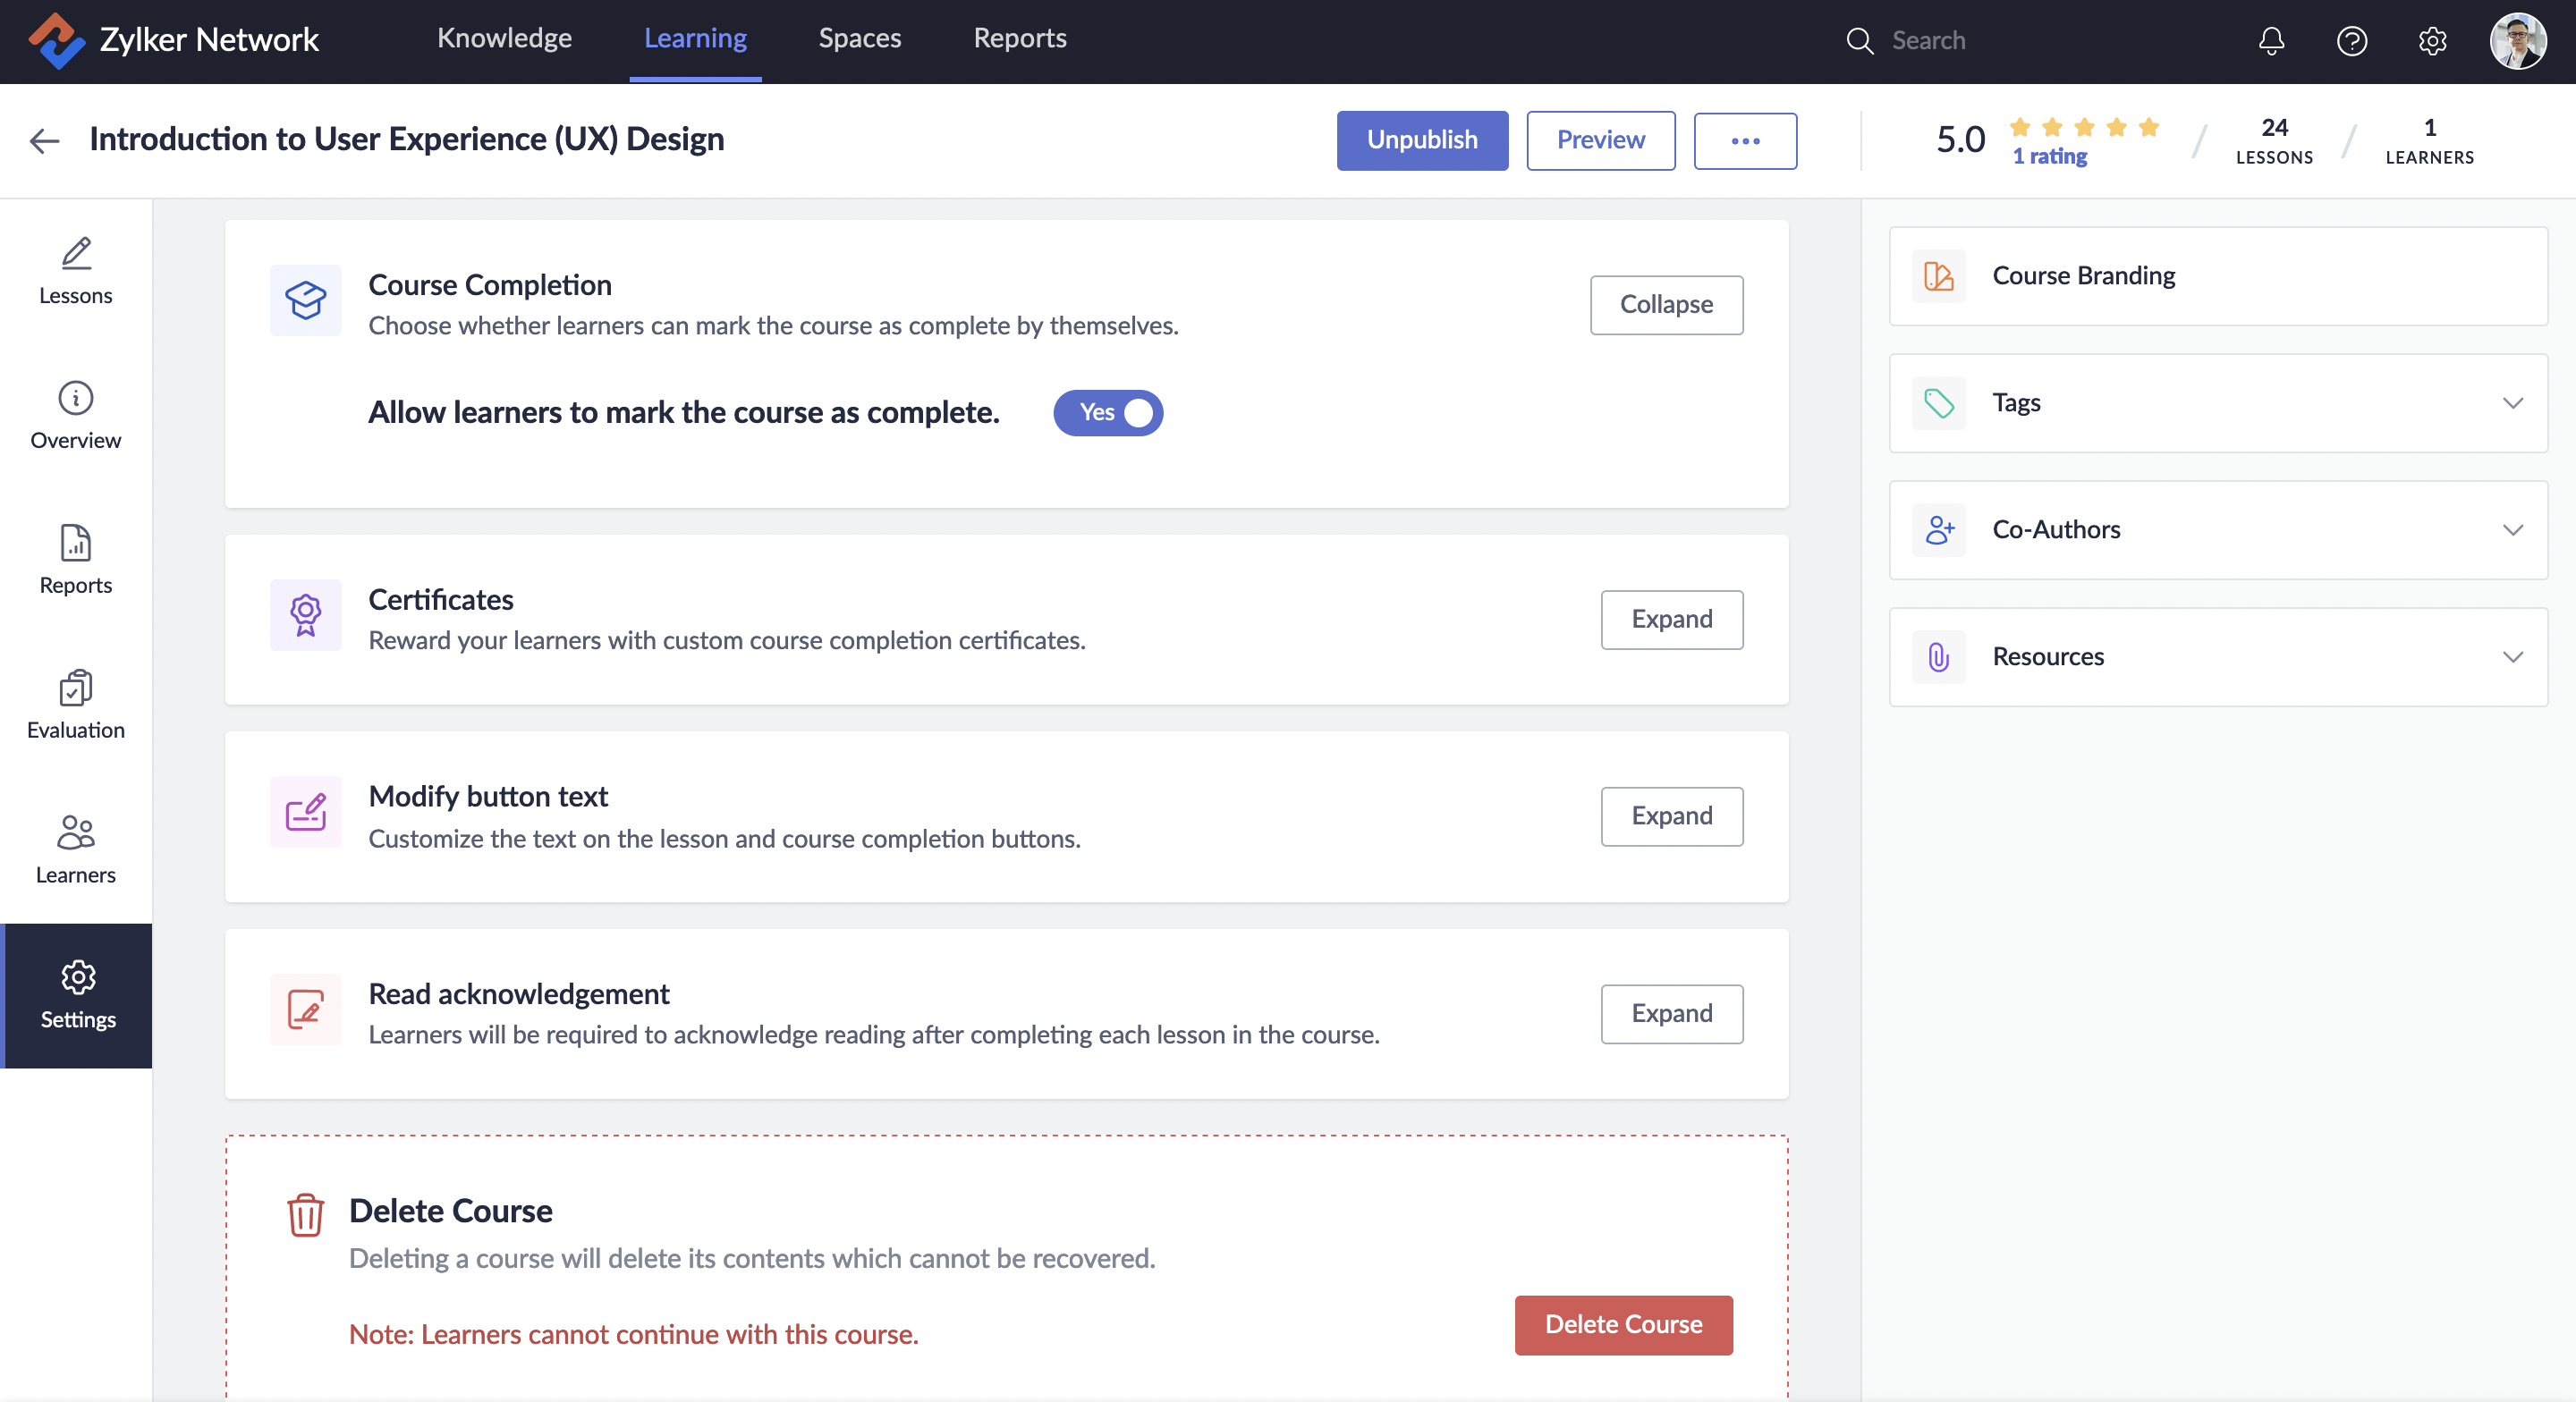Open the Lessons sidebar section

click(75, 271)
